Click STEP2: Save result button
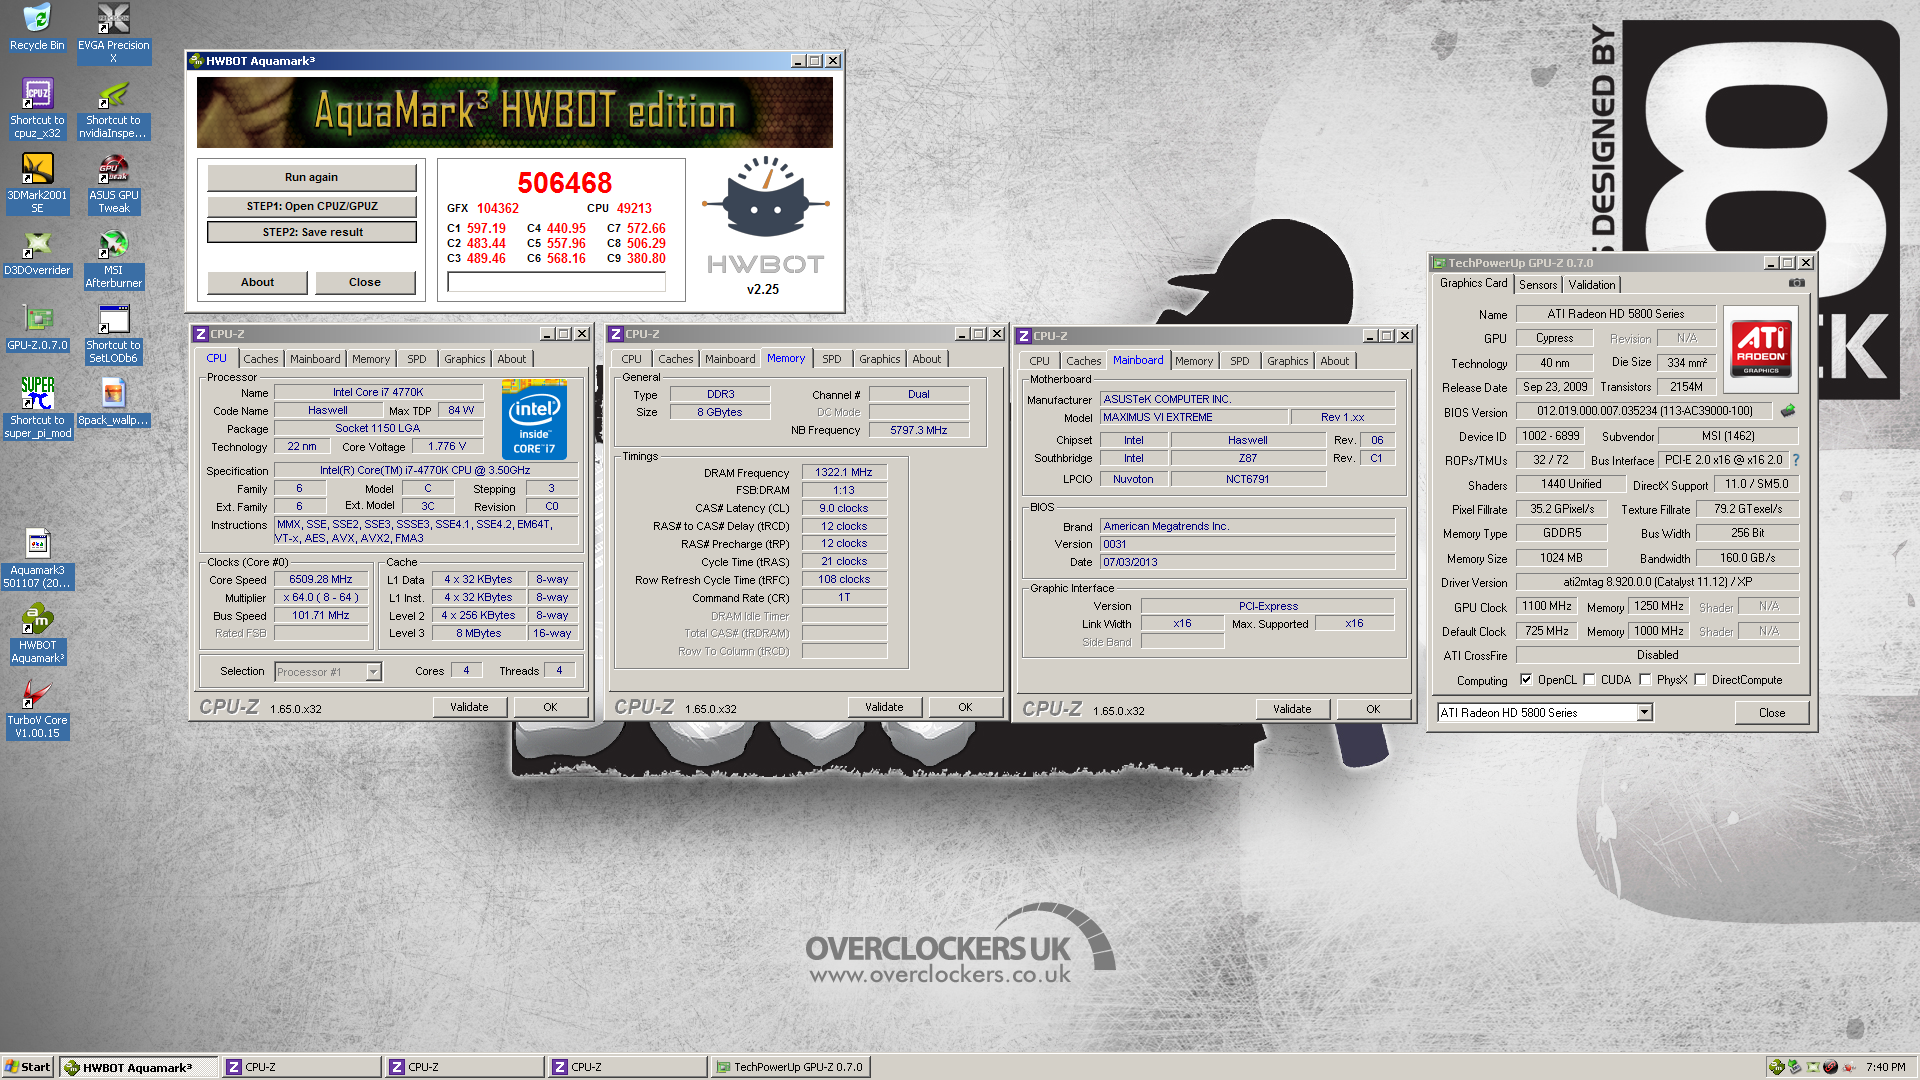The height and width of the screenshot is (1080, 1920). pyautogui.click(x=311, y=232)
